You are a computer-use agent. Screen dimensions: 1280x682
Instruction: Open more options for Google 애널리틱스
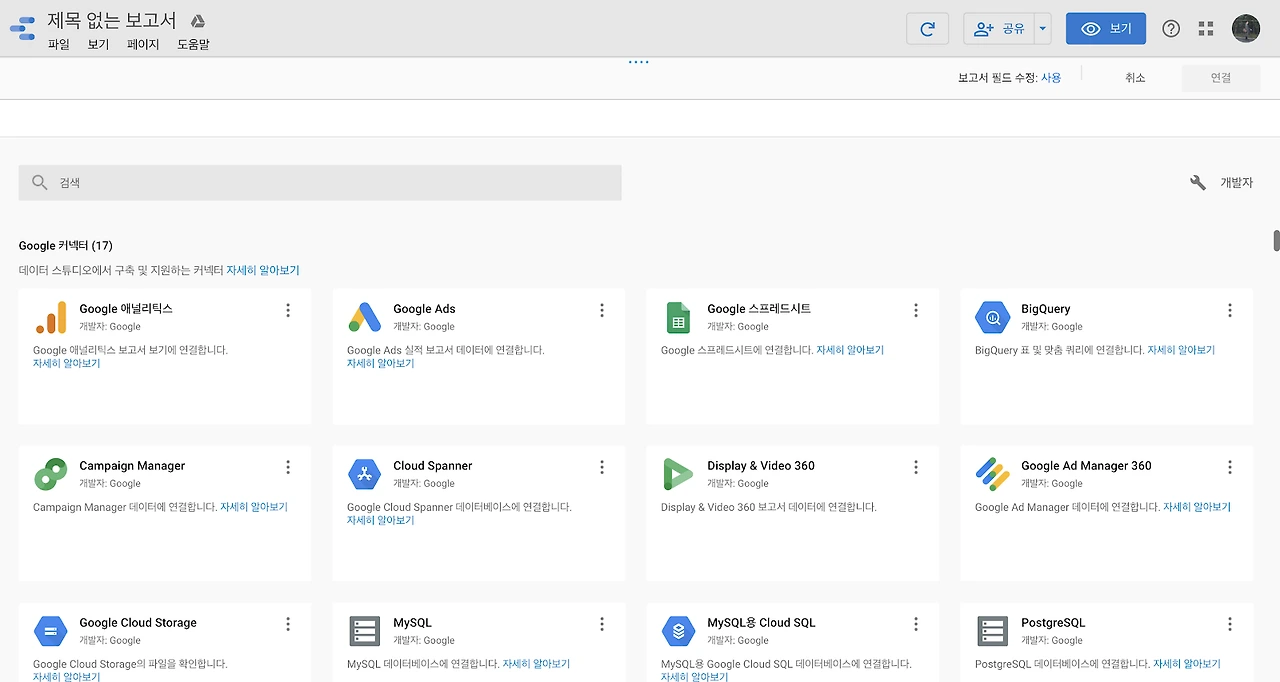(x=288, y=310)
